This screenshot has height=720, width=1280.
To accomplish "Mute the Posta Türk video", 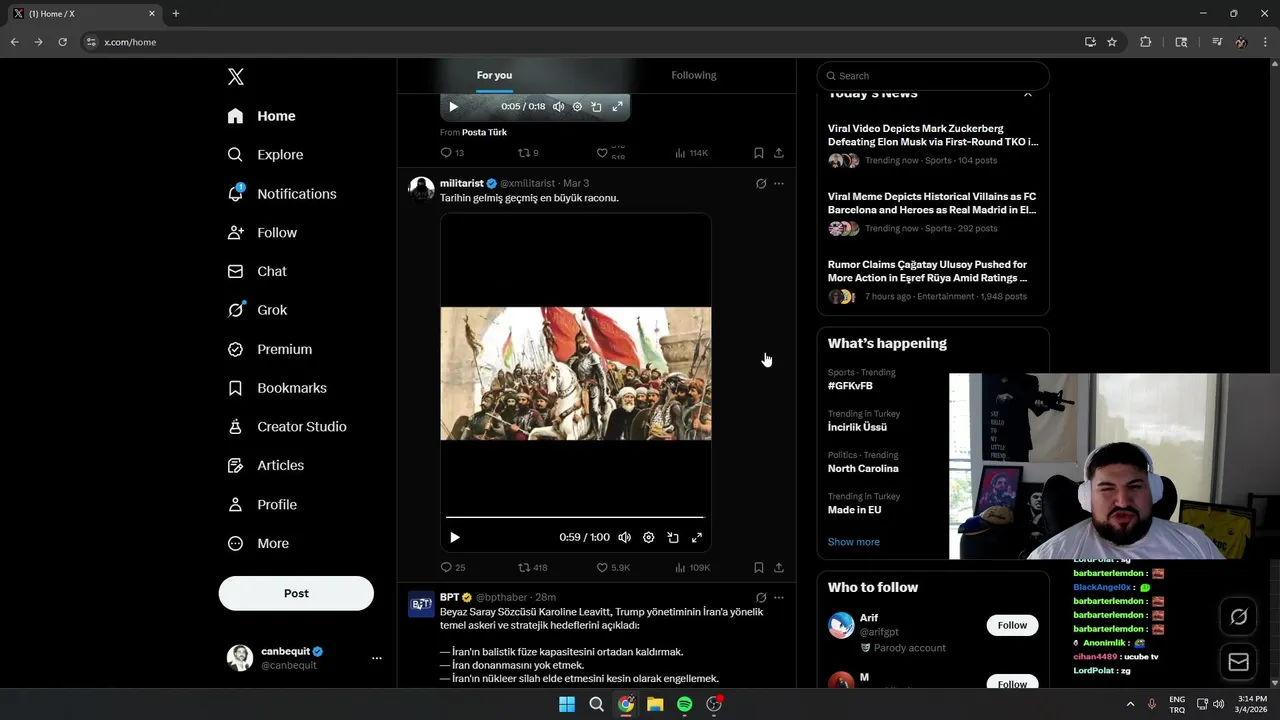I will click(x=558, y=107).
